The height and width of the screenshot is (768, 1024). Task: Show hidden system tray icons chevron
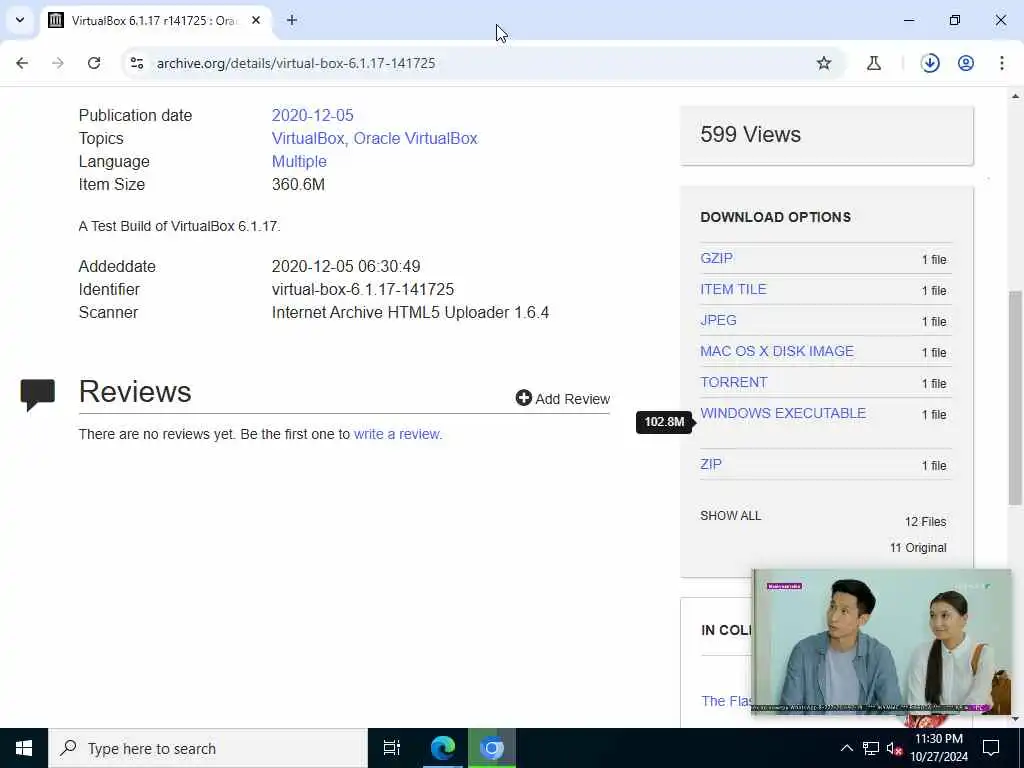point(846,748)
